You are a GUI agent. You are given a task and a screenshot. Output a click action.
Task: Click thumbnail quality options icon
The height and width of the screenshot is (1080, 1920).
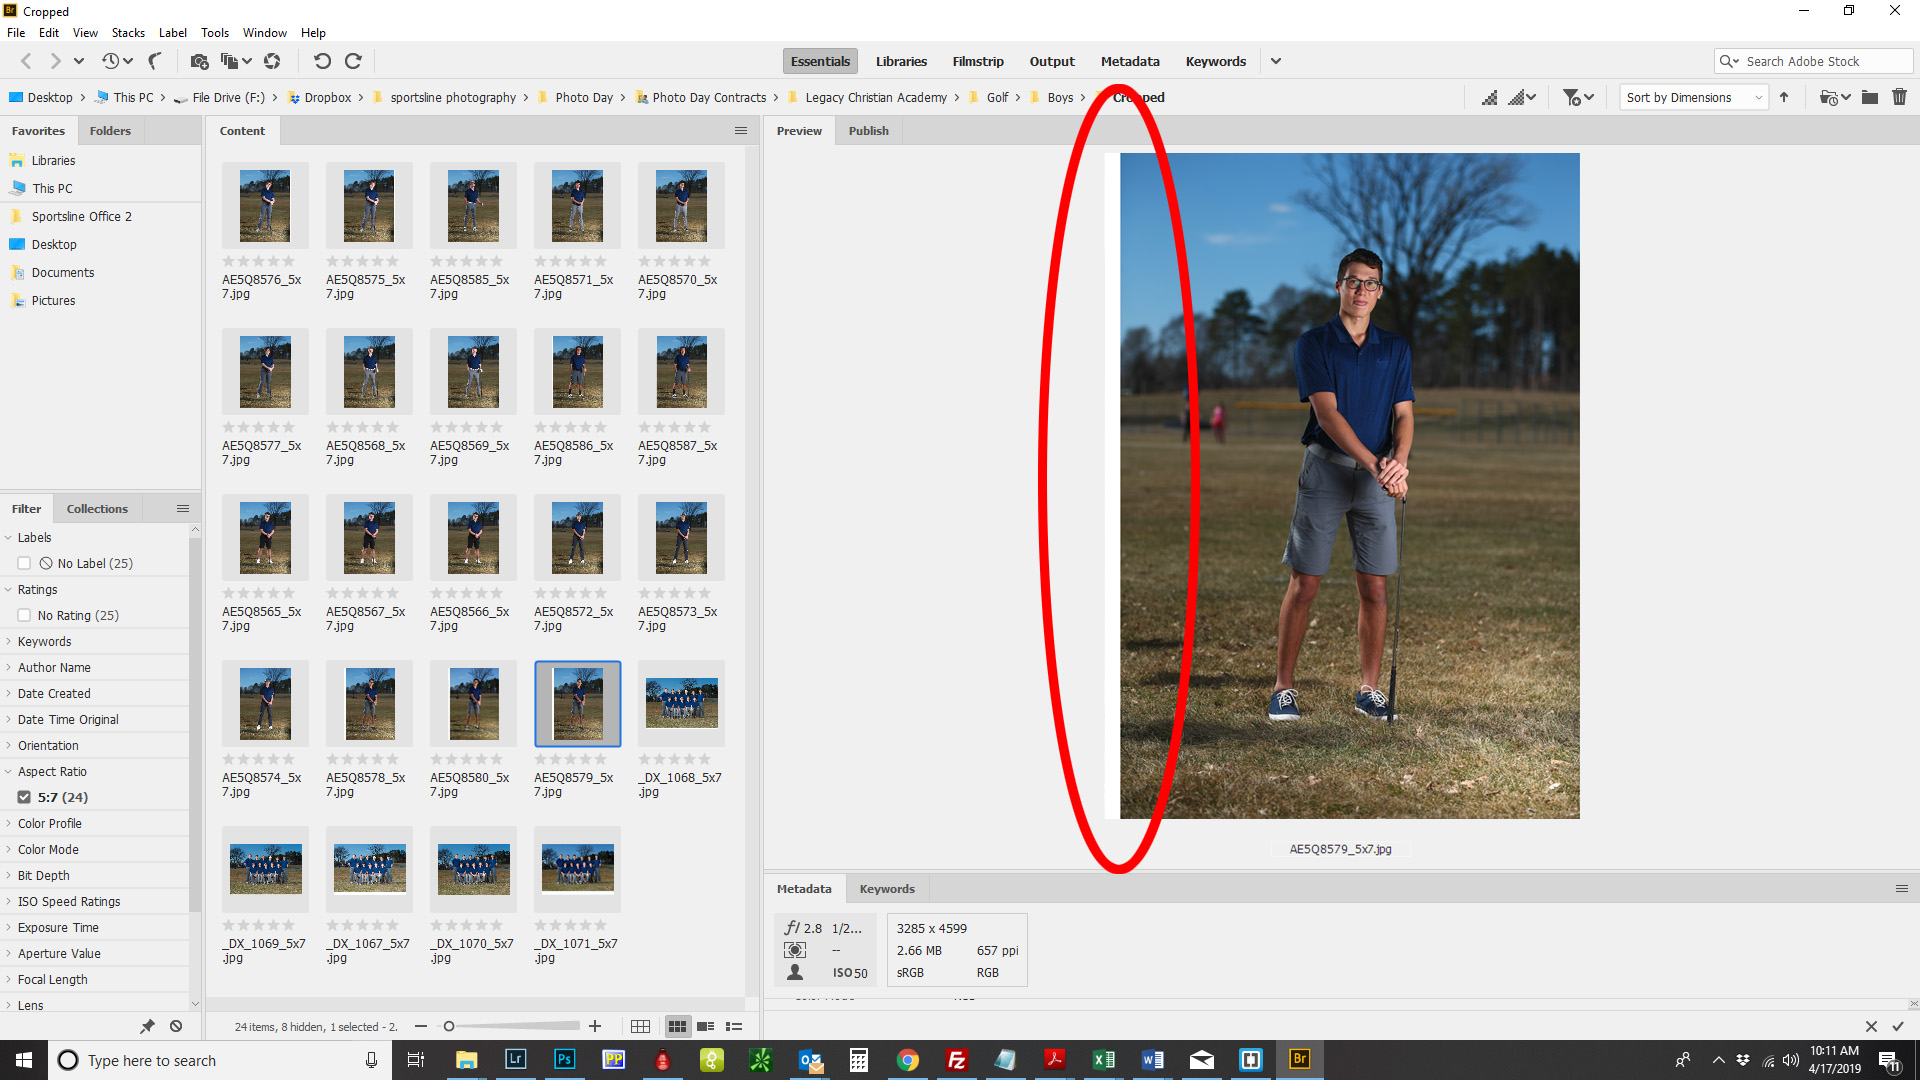(x=1523, y=97)
